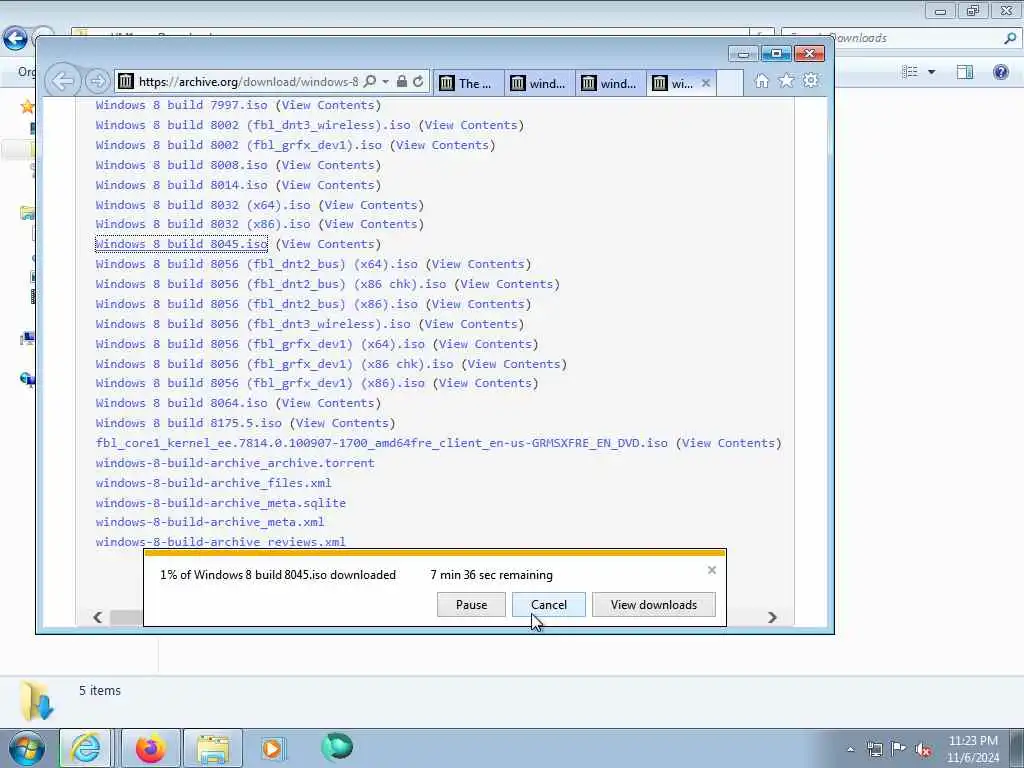Click the IE browser forward arrow
The height and width of the screenshot is (768, 1024).
97,81
